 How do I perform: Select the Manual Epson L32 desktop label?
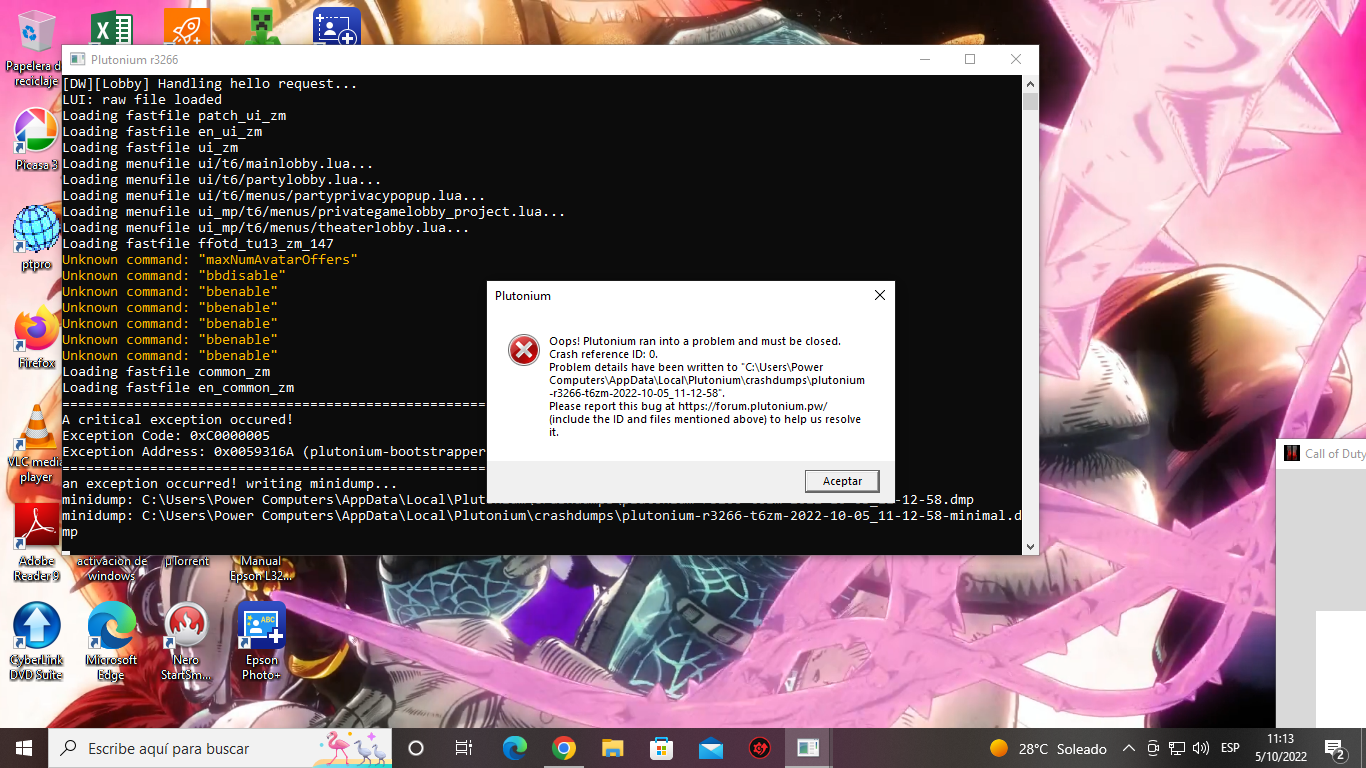point(261,568)
